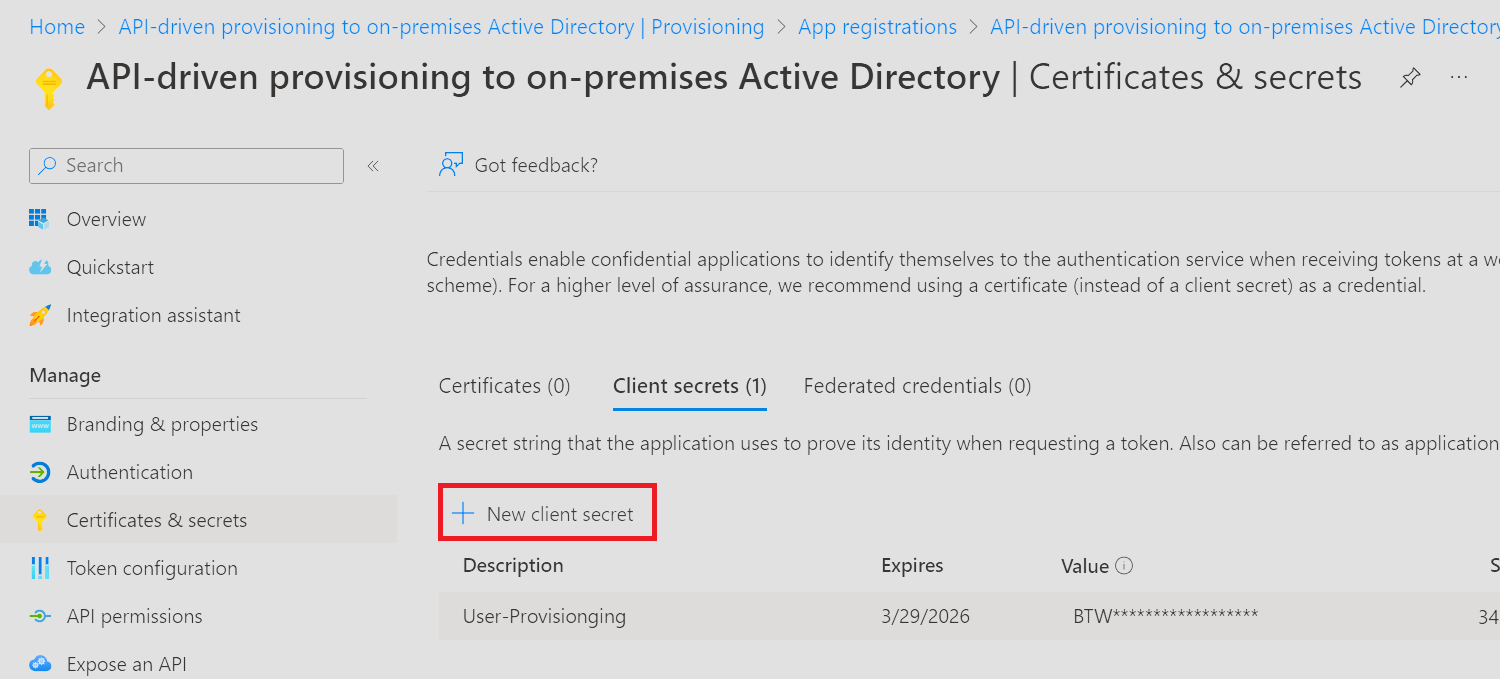
Task: Select Expose an API item
Action: point(126,664)
